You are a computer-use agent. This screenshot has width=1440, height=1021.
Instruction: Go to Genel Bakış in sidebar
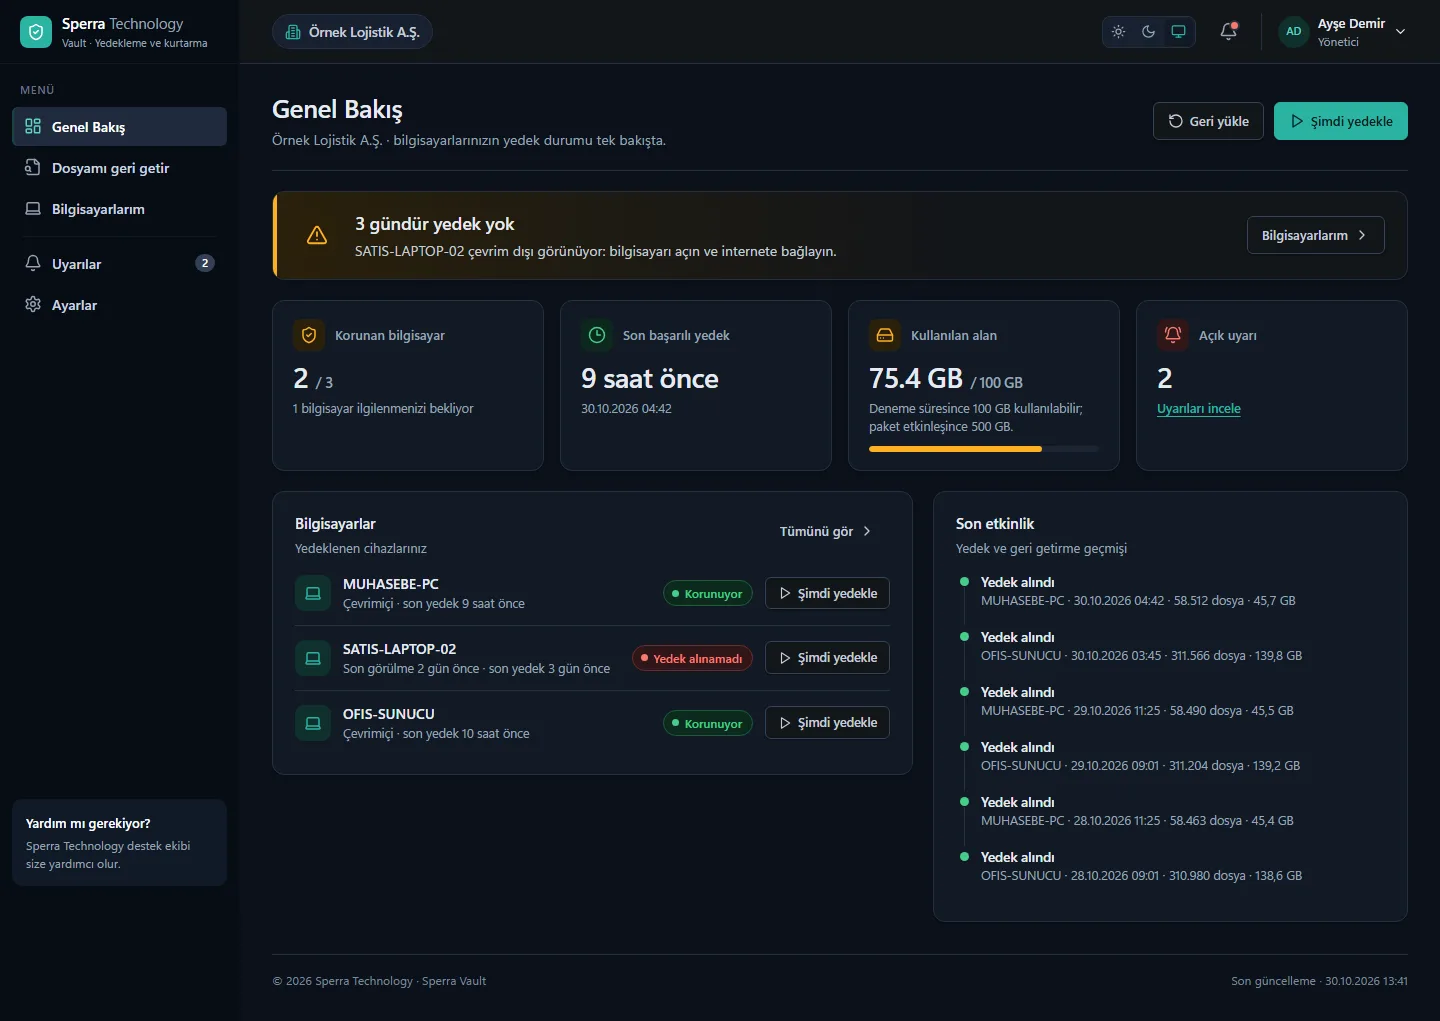[119, 127]
